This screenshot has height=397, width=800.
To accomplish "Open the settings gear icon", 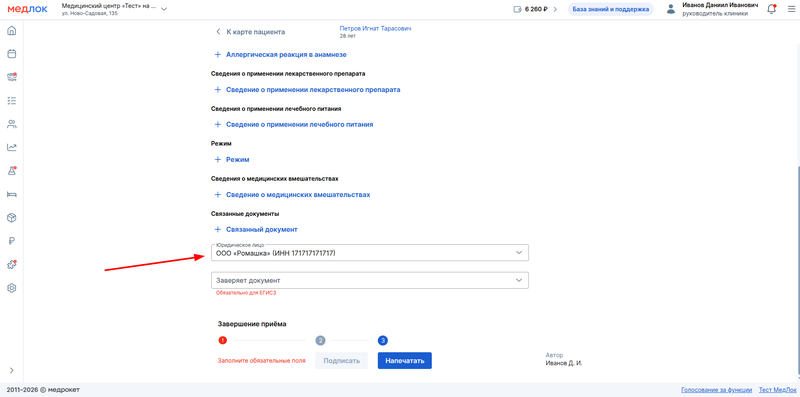I will click(12, 288).
